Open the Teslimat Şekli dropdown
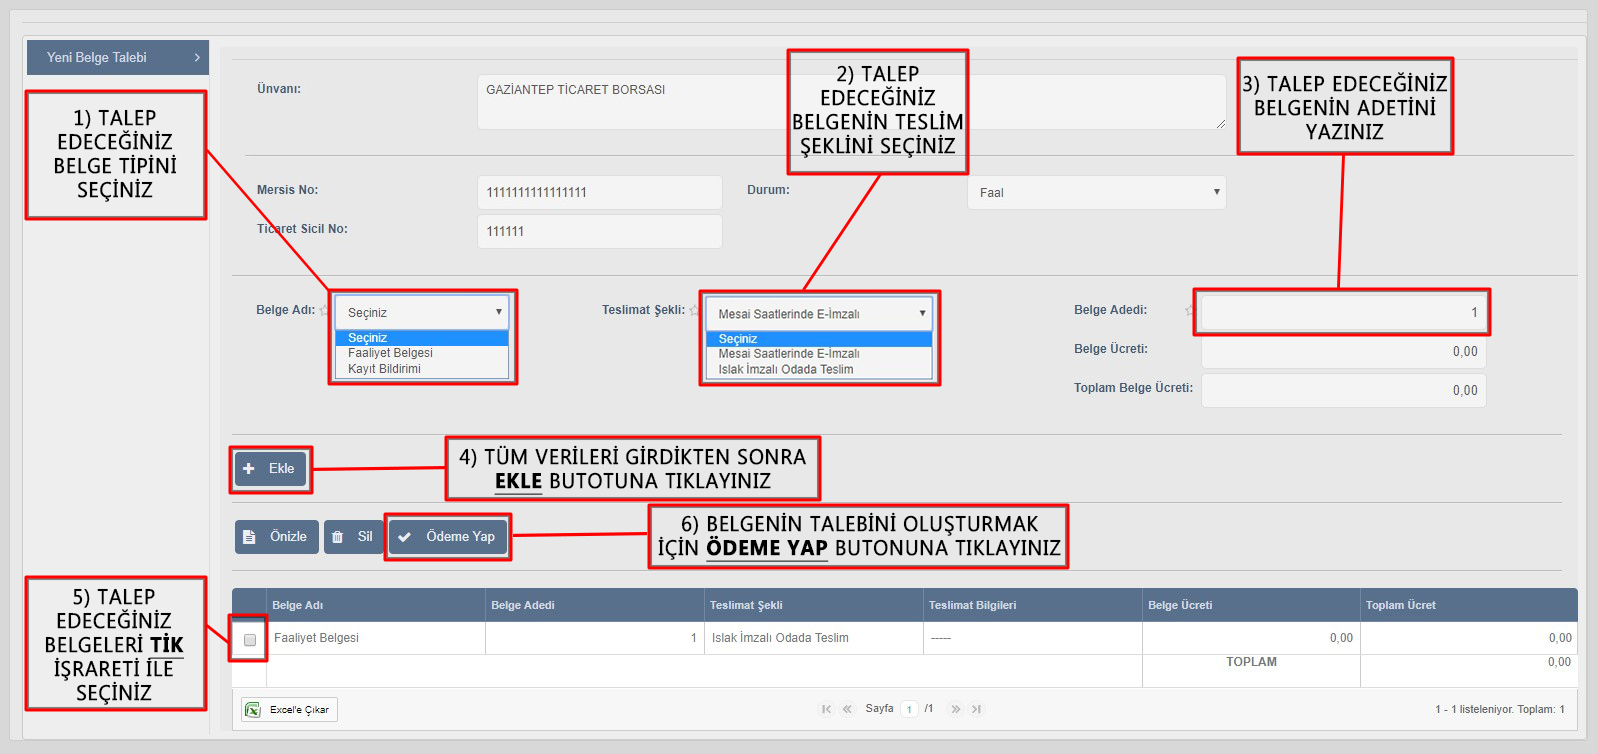1598x754 pixels. [819, 314]
